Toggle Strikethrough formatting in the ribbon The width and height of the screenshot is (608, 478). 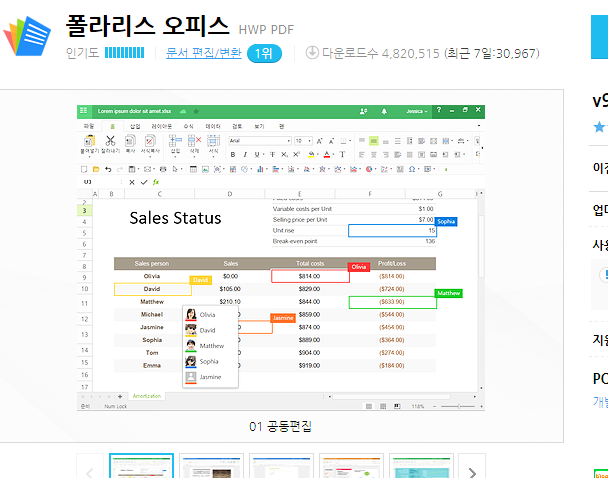273,155
